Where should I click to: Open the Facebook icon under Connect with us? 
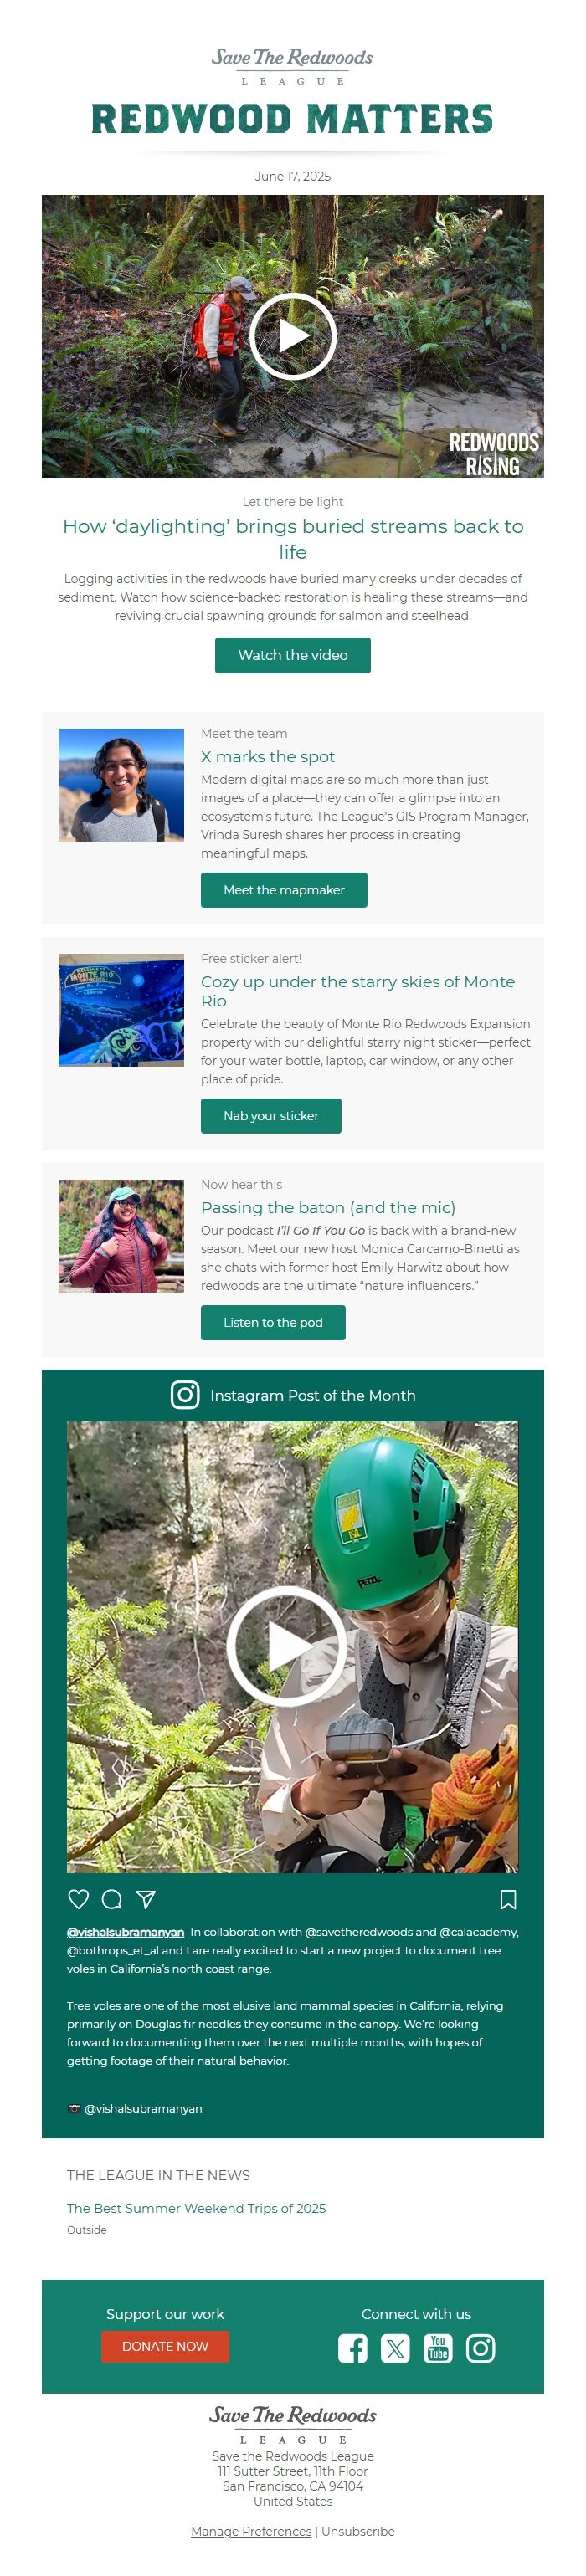coord(352,2348)
